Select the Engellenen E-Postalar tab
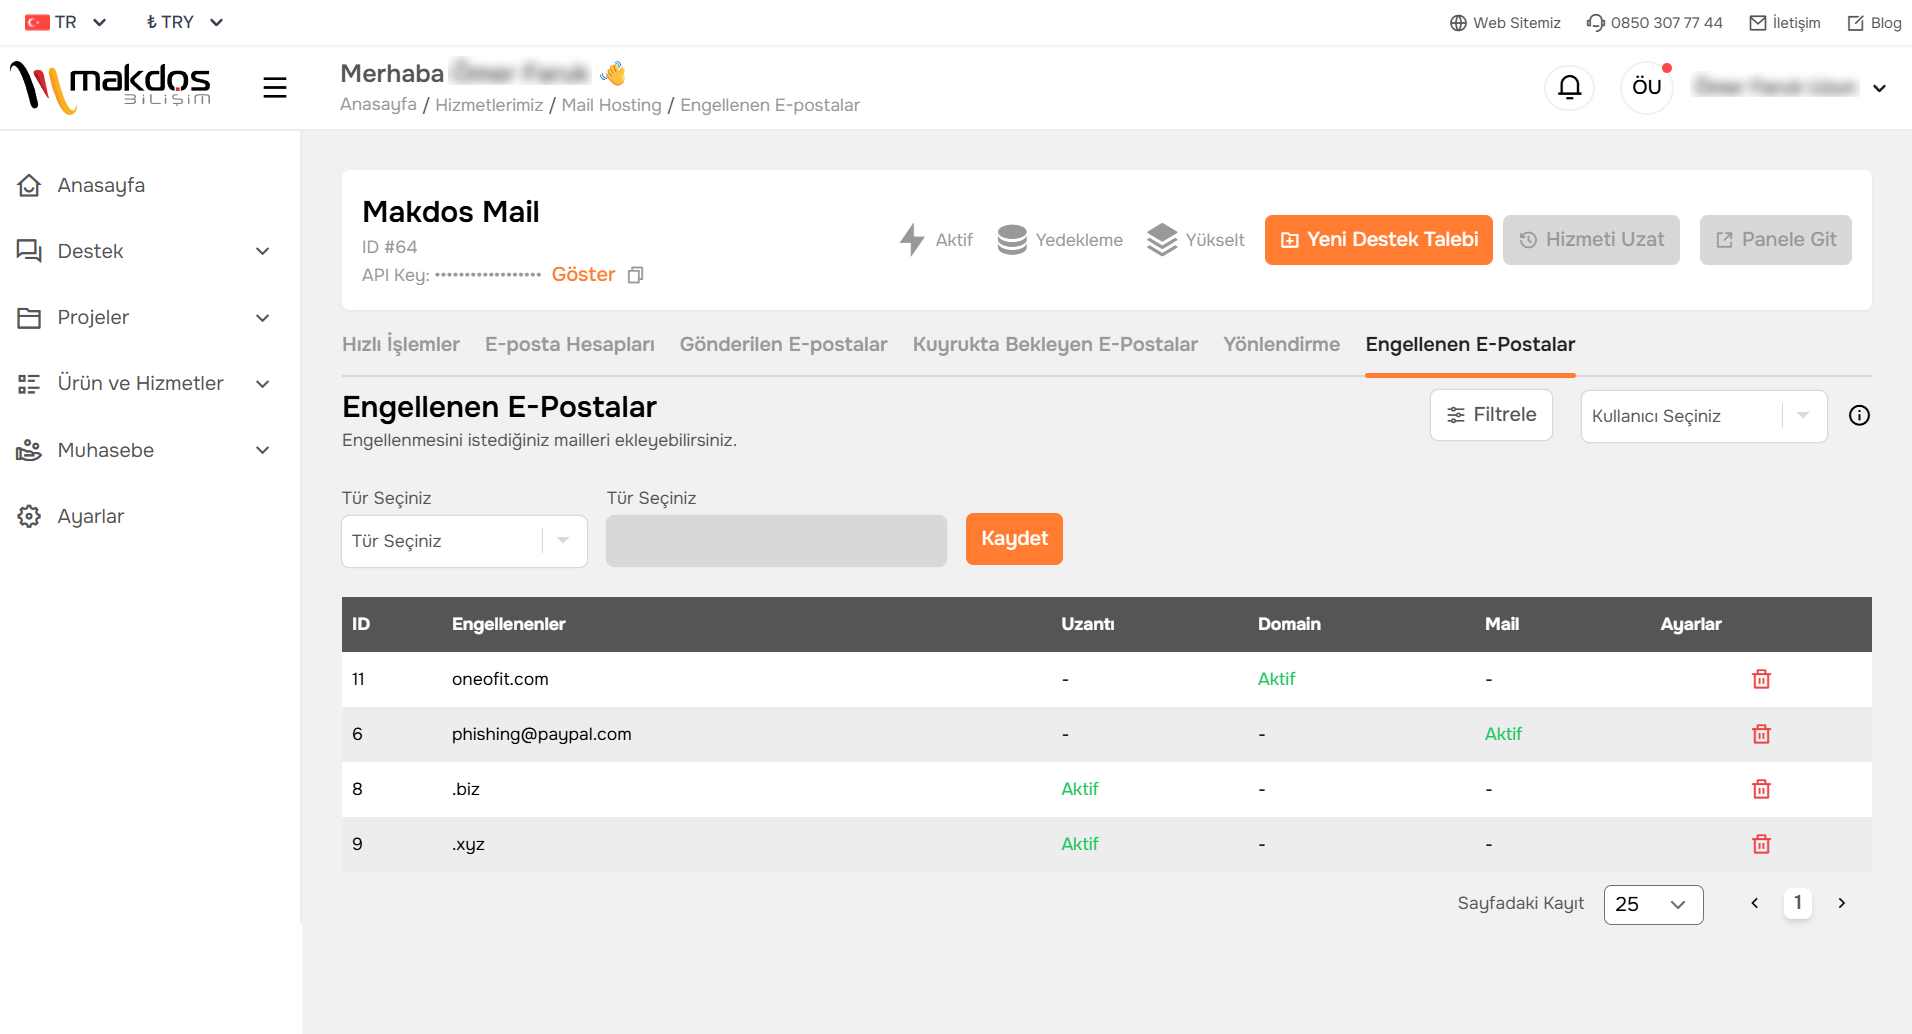The width and height of the screenshot is (1912, 1034). click(1470, 344)
